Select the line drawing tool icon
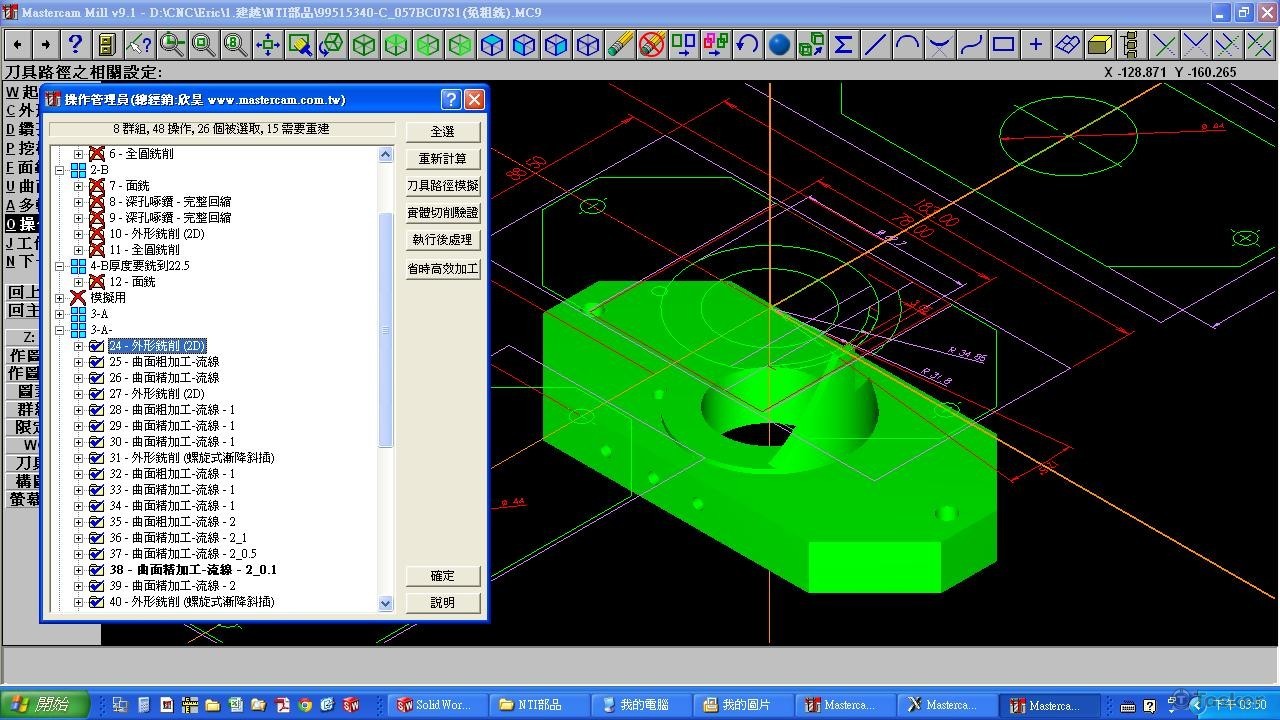Image resolution: width=1280 pixels, height=720 pixels. click(875, 45)
